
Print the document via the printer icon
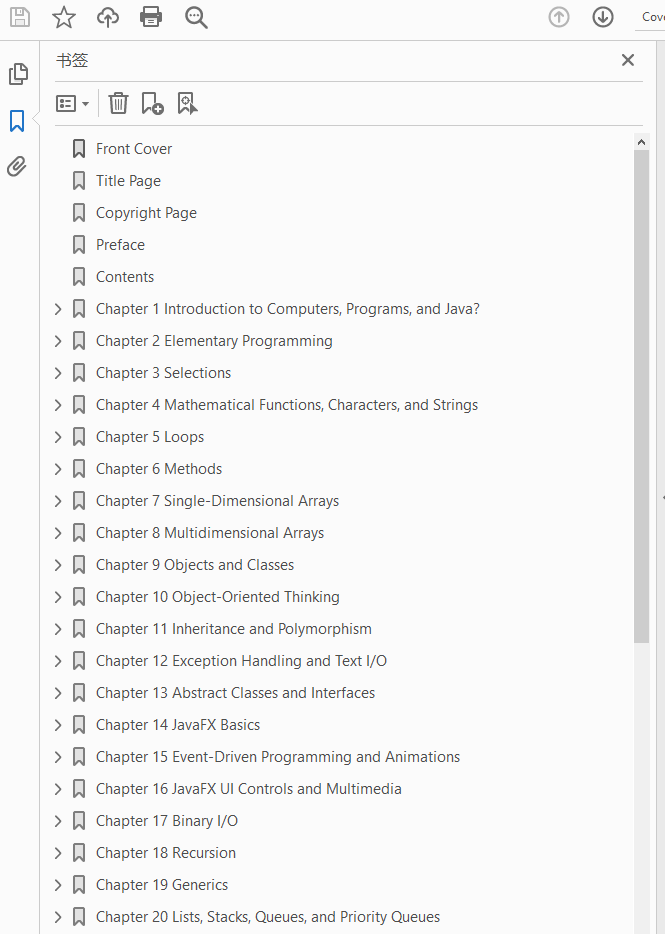[151, 17]
